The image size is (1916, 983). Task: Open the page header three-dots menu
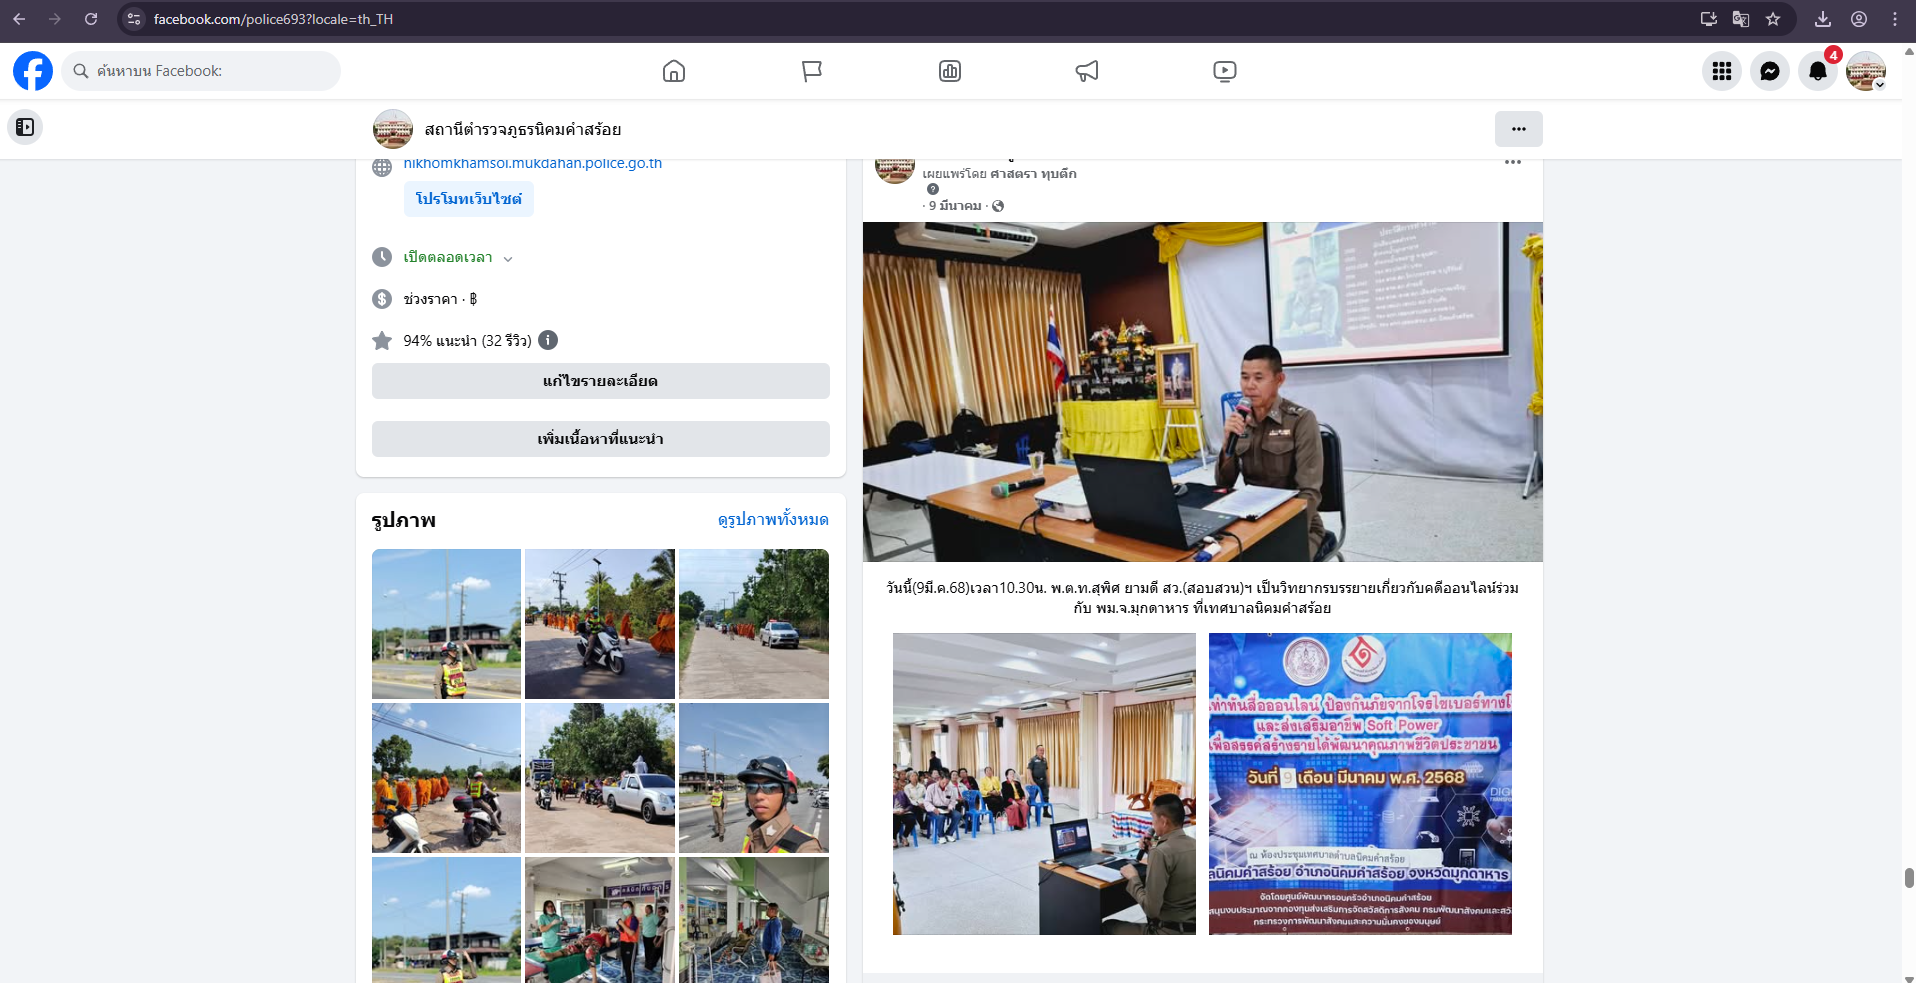click(1518, 129)
